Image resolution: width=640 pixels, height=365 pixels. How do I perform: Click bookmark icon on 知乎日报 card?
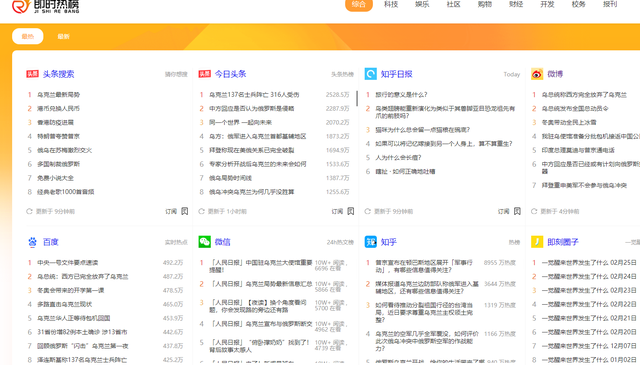517,211
